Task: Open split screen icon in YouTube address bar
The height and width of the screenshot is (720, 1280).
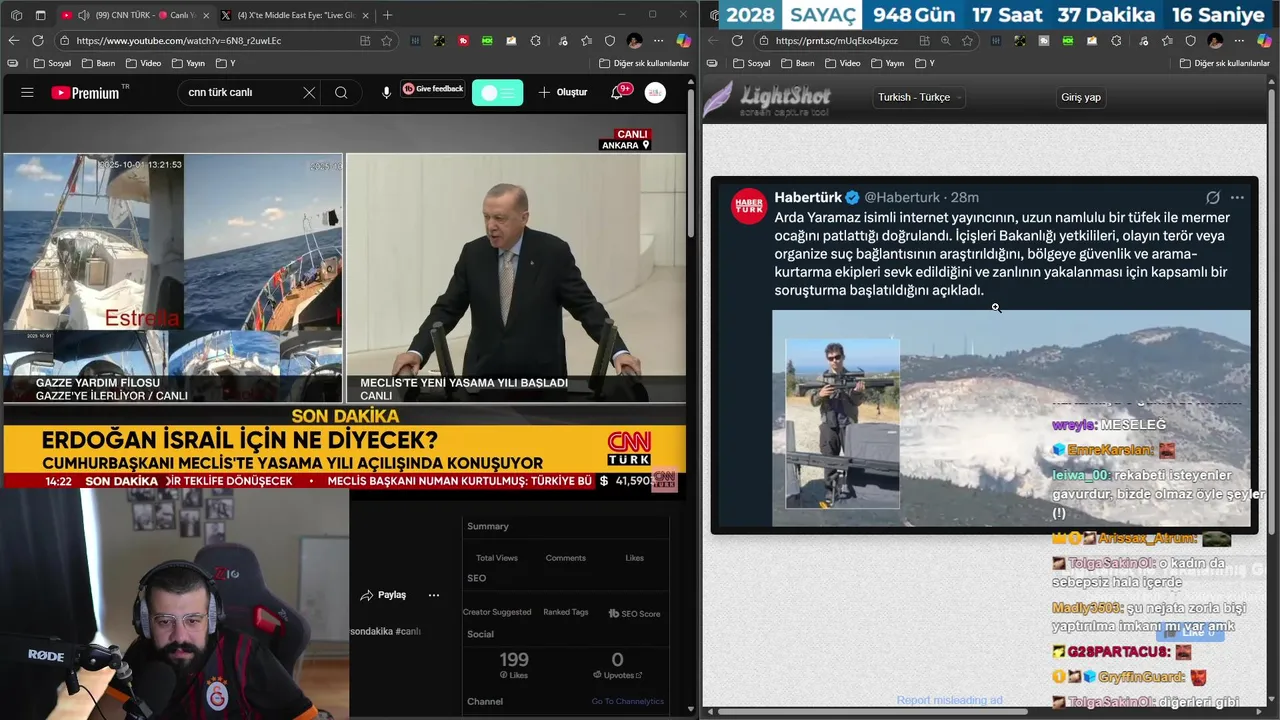Action: click(x=365, y=41)
